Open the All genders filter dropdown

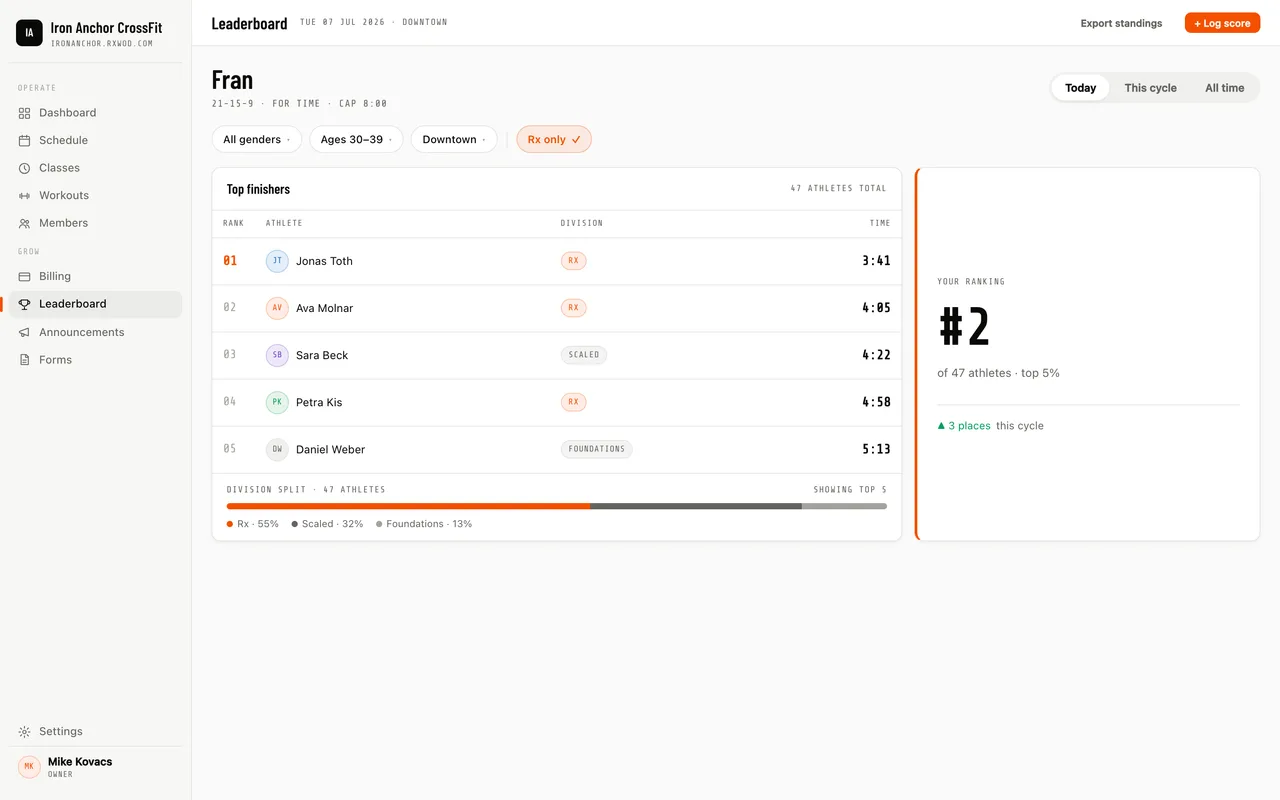257,140
